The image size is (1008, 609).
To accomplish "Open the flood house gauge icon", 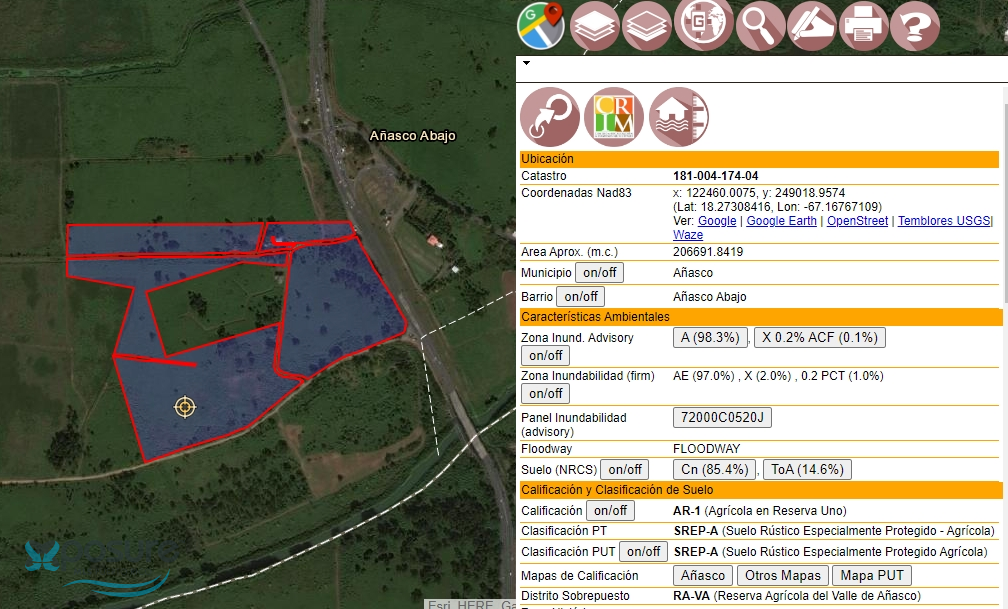I will (679, 117).
